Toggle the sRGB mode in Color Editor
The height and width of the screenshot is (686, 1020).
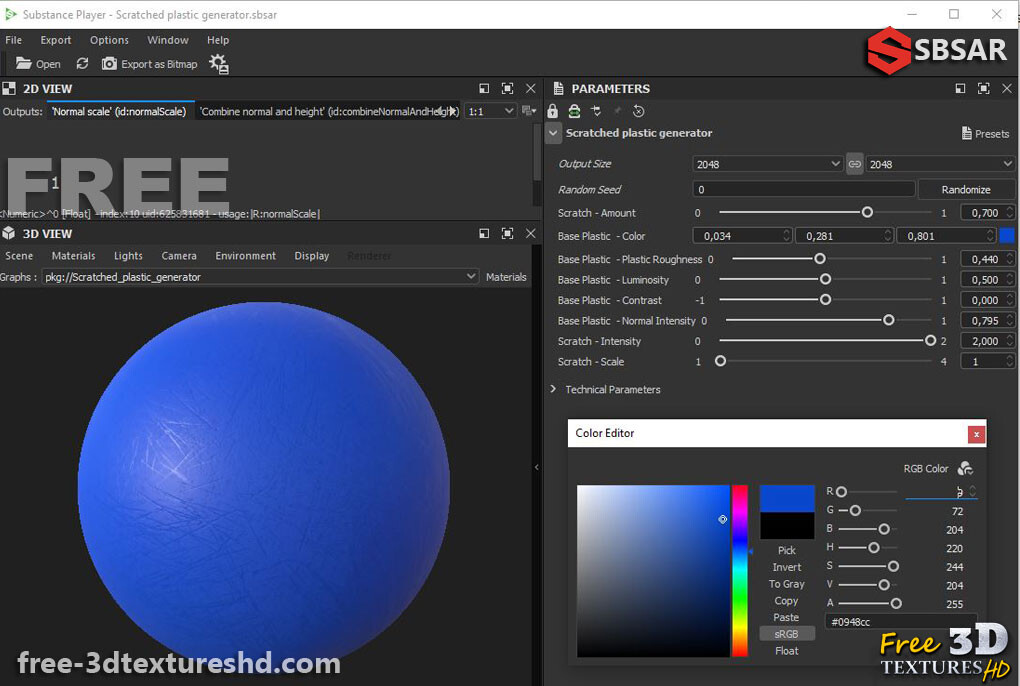(787, 634)
